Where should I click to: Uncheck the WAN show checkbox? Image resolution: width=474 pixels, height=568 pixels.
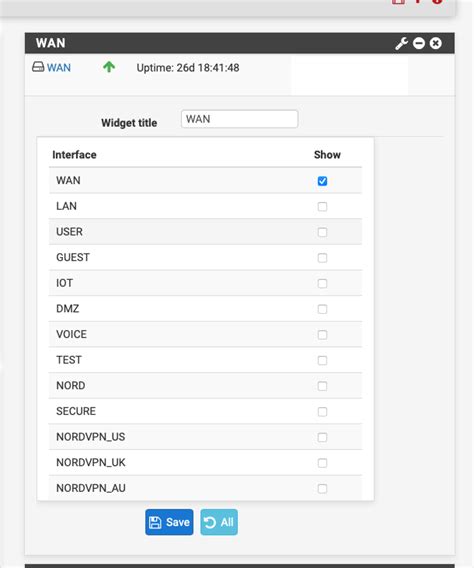pyautogui.click(x=322, y=181)
